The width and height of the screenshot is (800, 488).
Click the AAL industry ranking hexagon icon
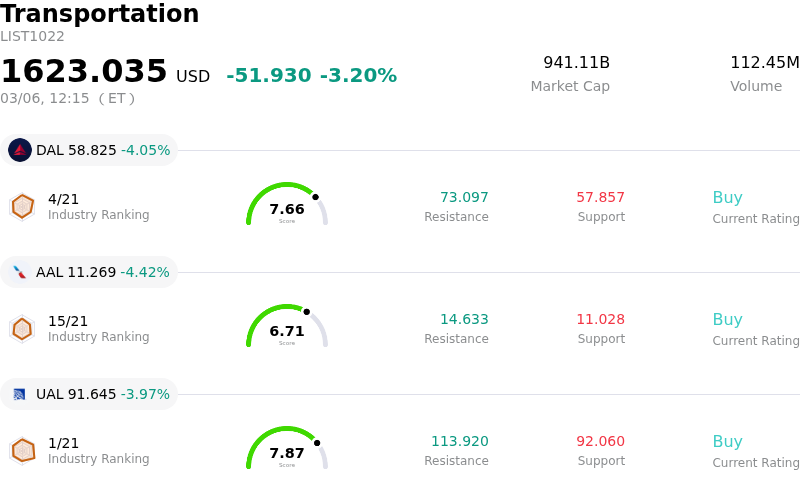[x=22, y=328]
